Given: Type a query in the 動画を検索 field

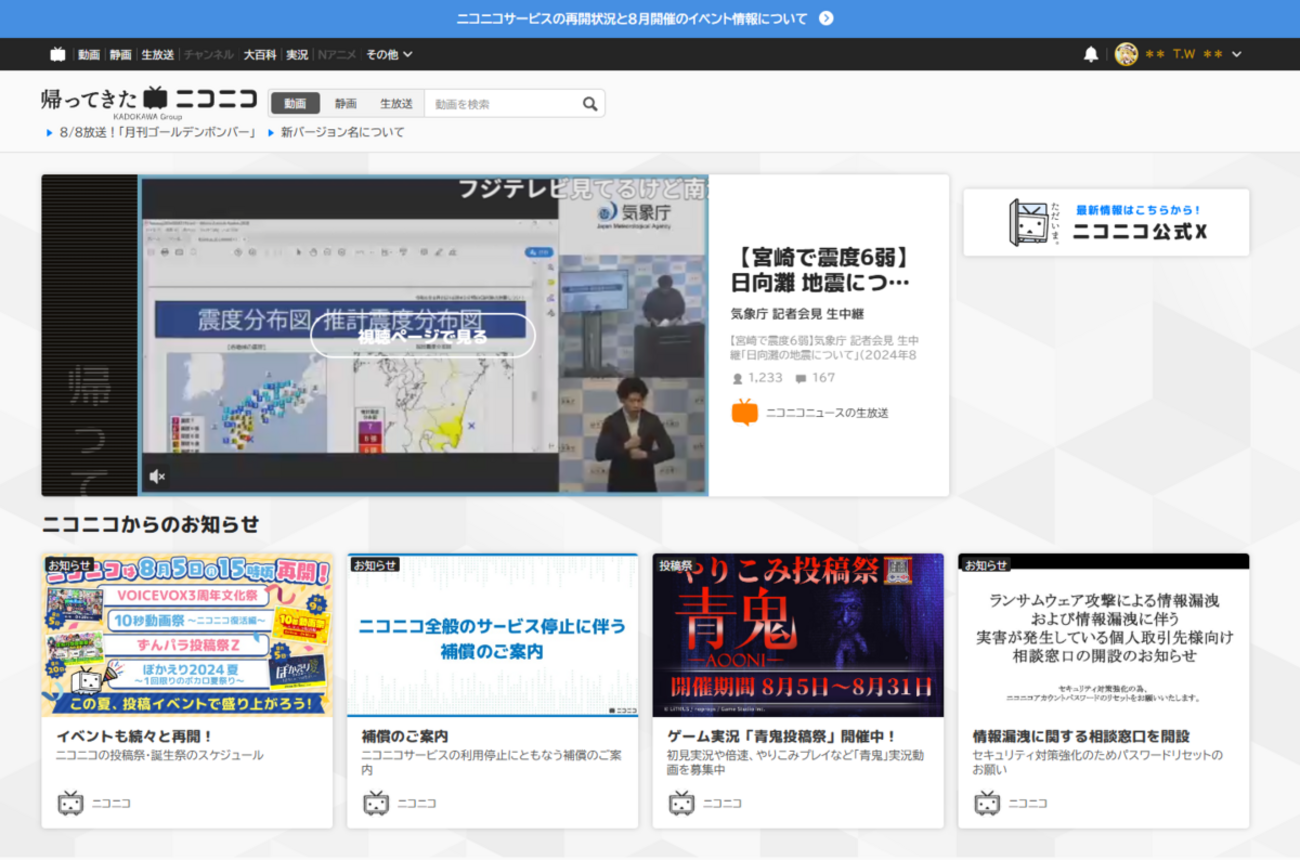Looking at the screenshot, I should pos(500,103).
